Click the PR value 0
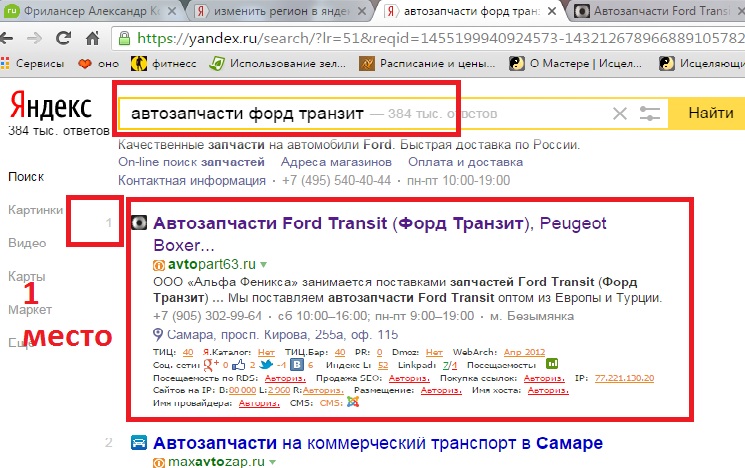745x468 pixels. tap(379, 352)
